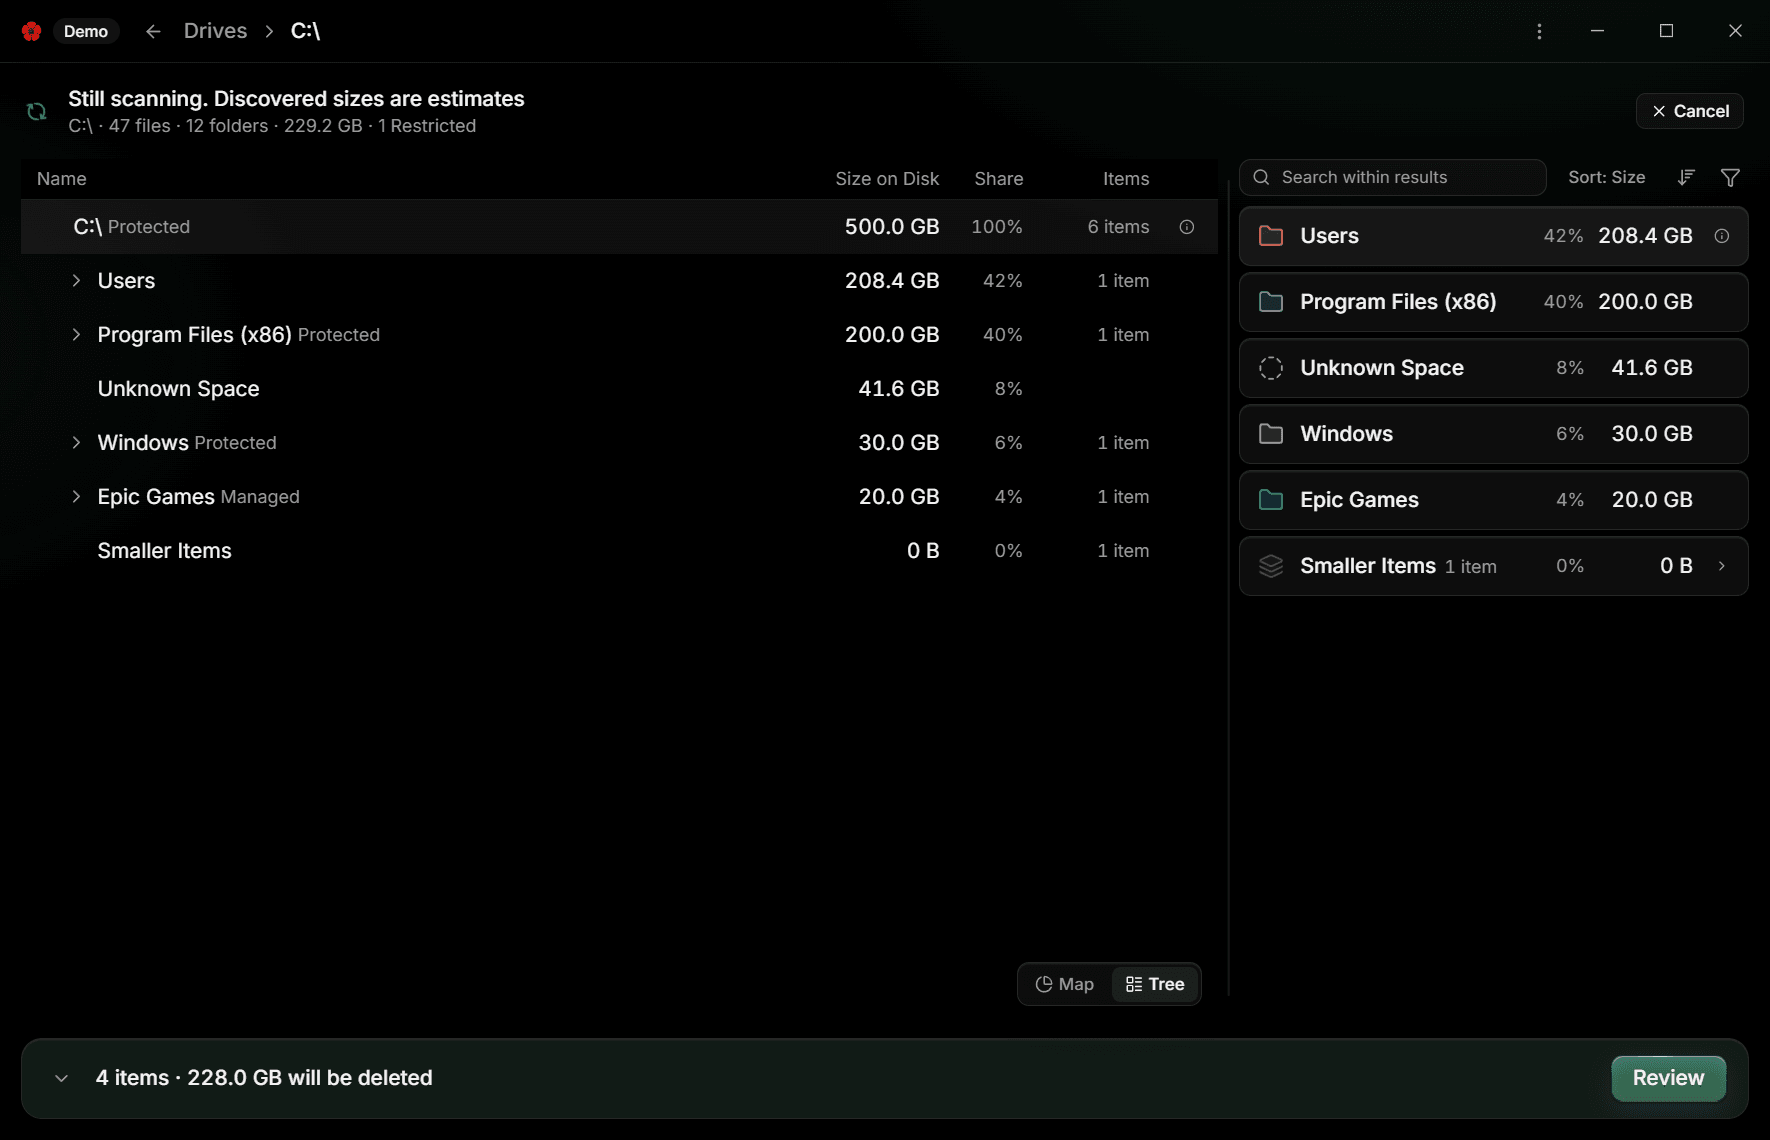
Task: Click the Epic Games green folder icon
Action: (x=1271, y=500)
